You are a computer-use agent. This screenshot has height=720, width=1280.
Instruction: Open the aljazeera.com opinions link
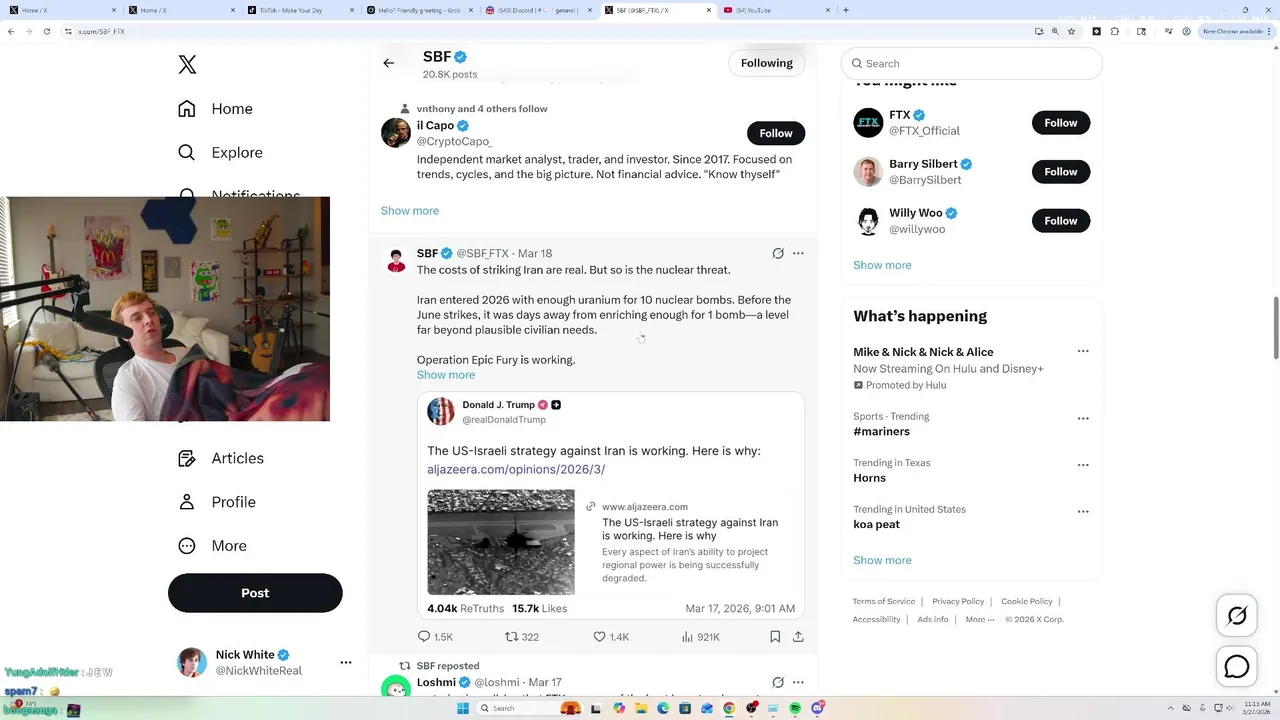pyautogui.click(x=516, y=469)
